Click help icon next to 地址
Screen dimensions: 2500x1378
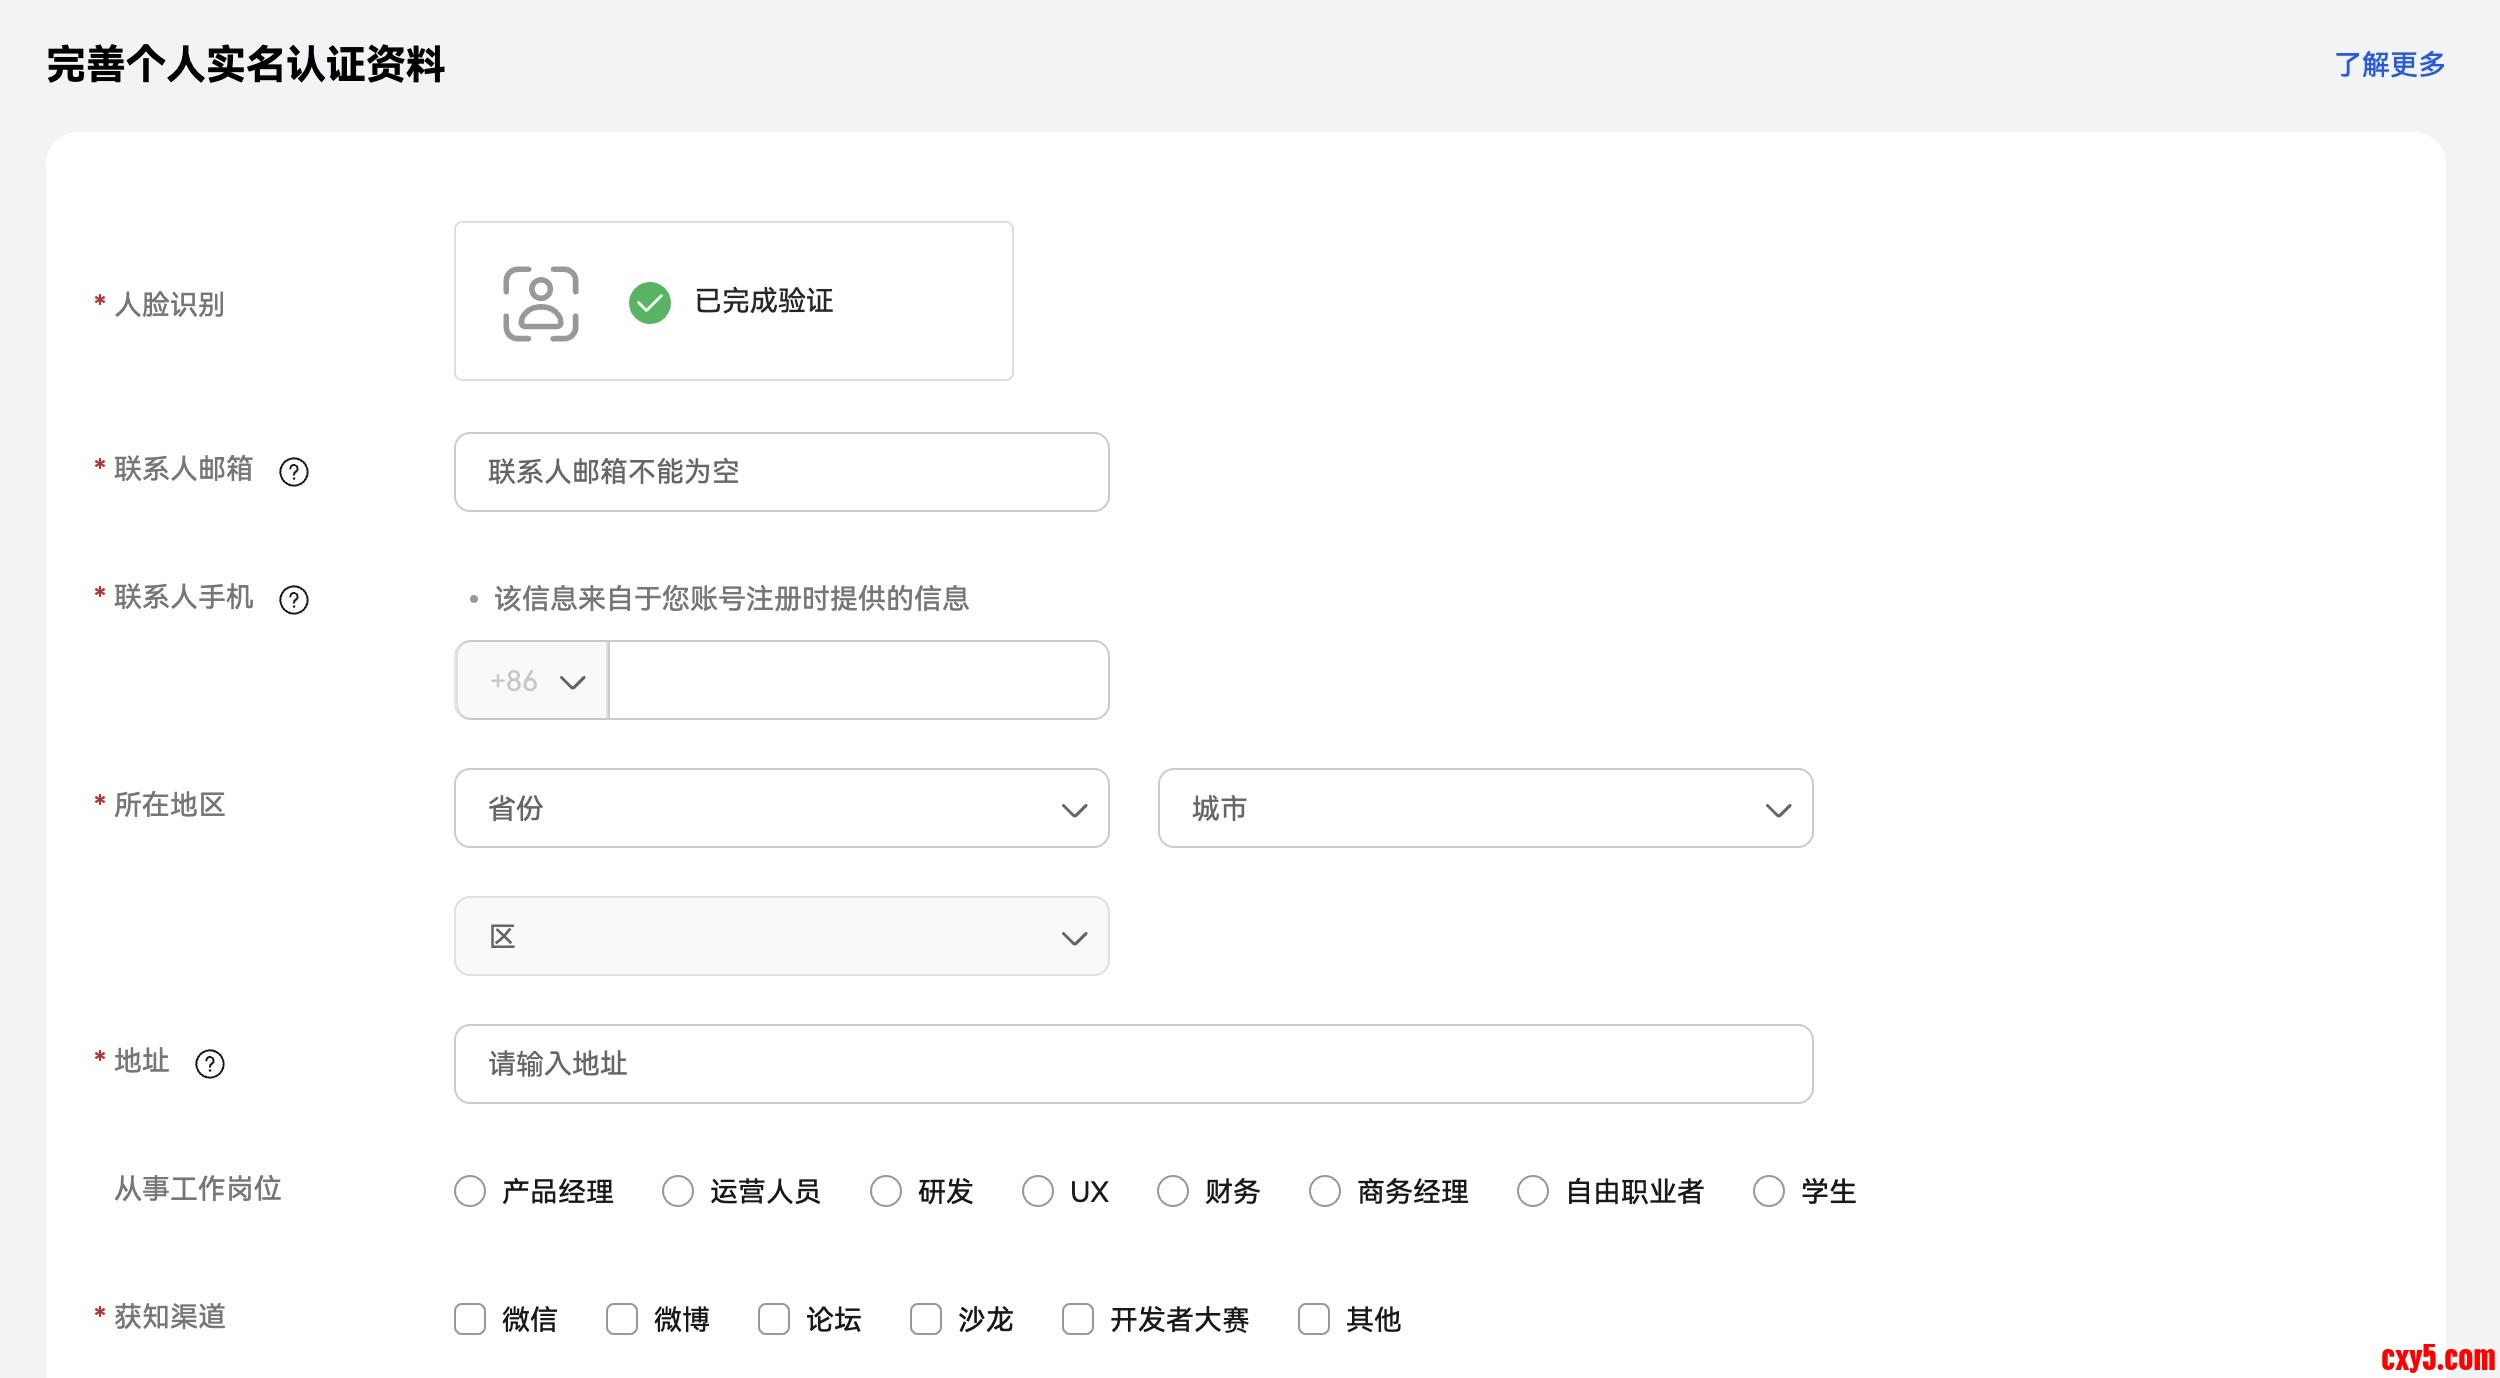point(210,1064)
